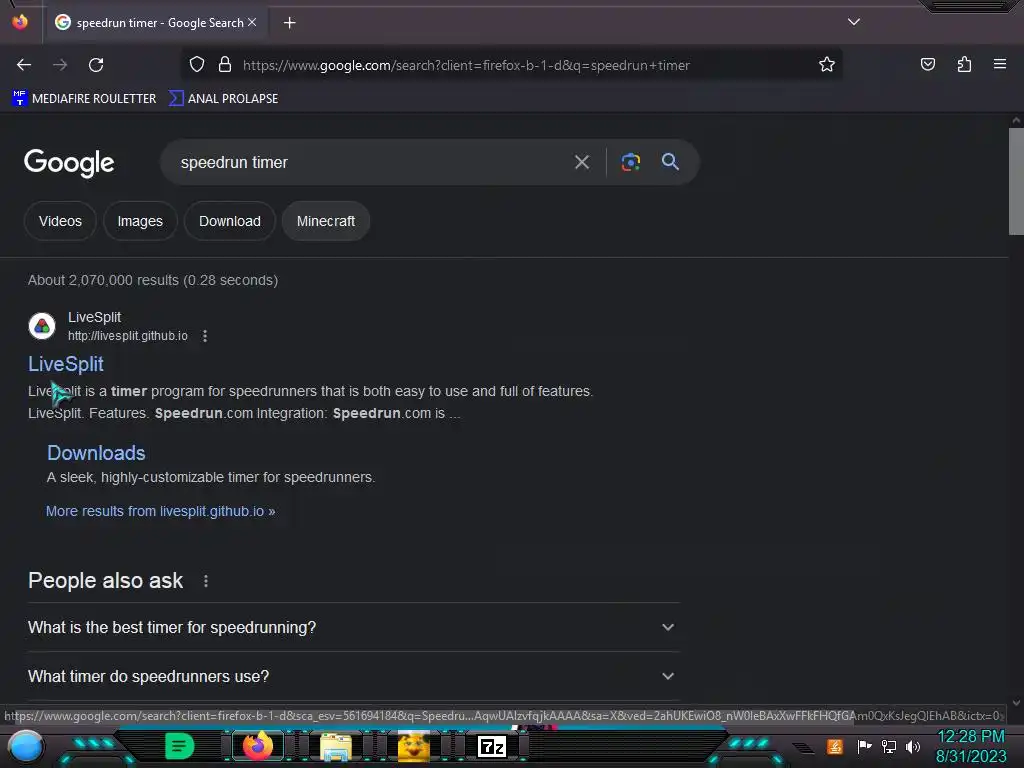Open MEDIAFIRE ROULETTER bookmark
1024x768 pixels.
[x=84, y=99]
